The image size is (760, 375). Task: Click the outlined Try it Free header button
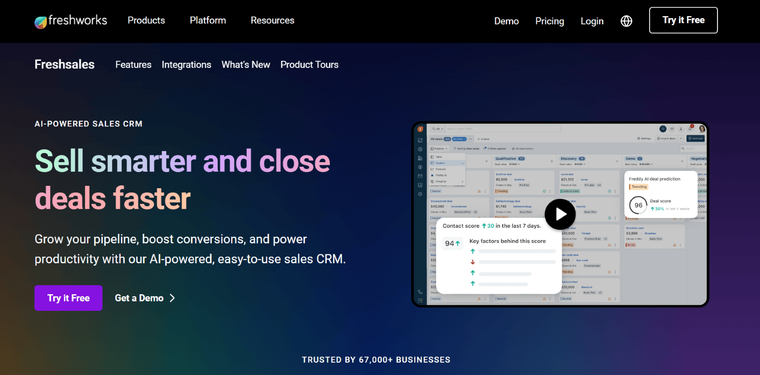[x=683, y=20]
